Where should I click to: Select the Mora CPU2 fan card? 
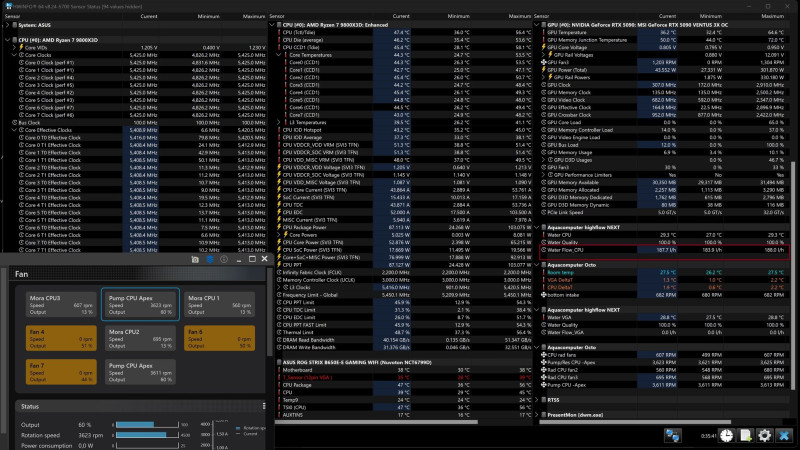pos(140,338)
